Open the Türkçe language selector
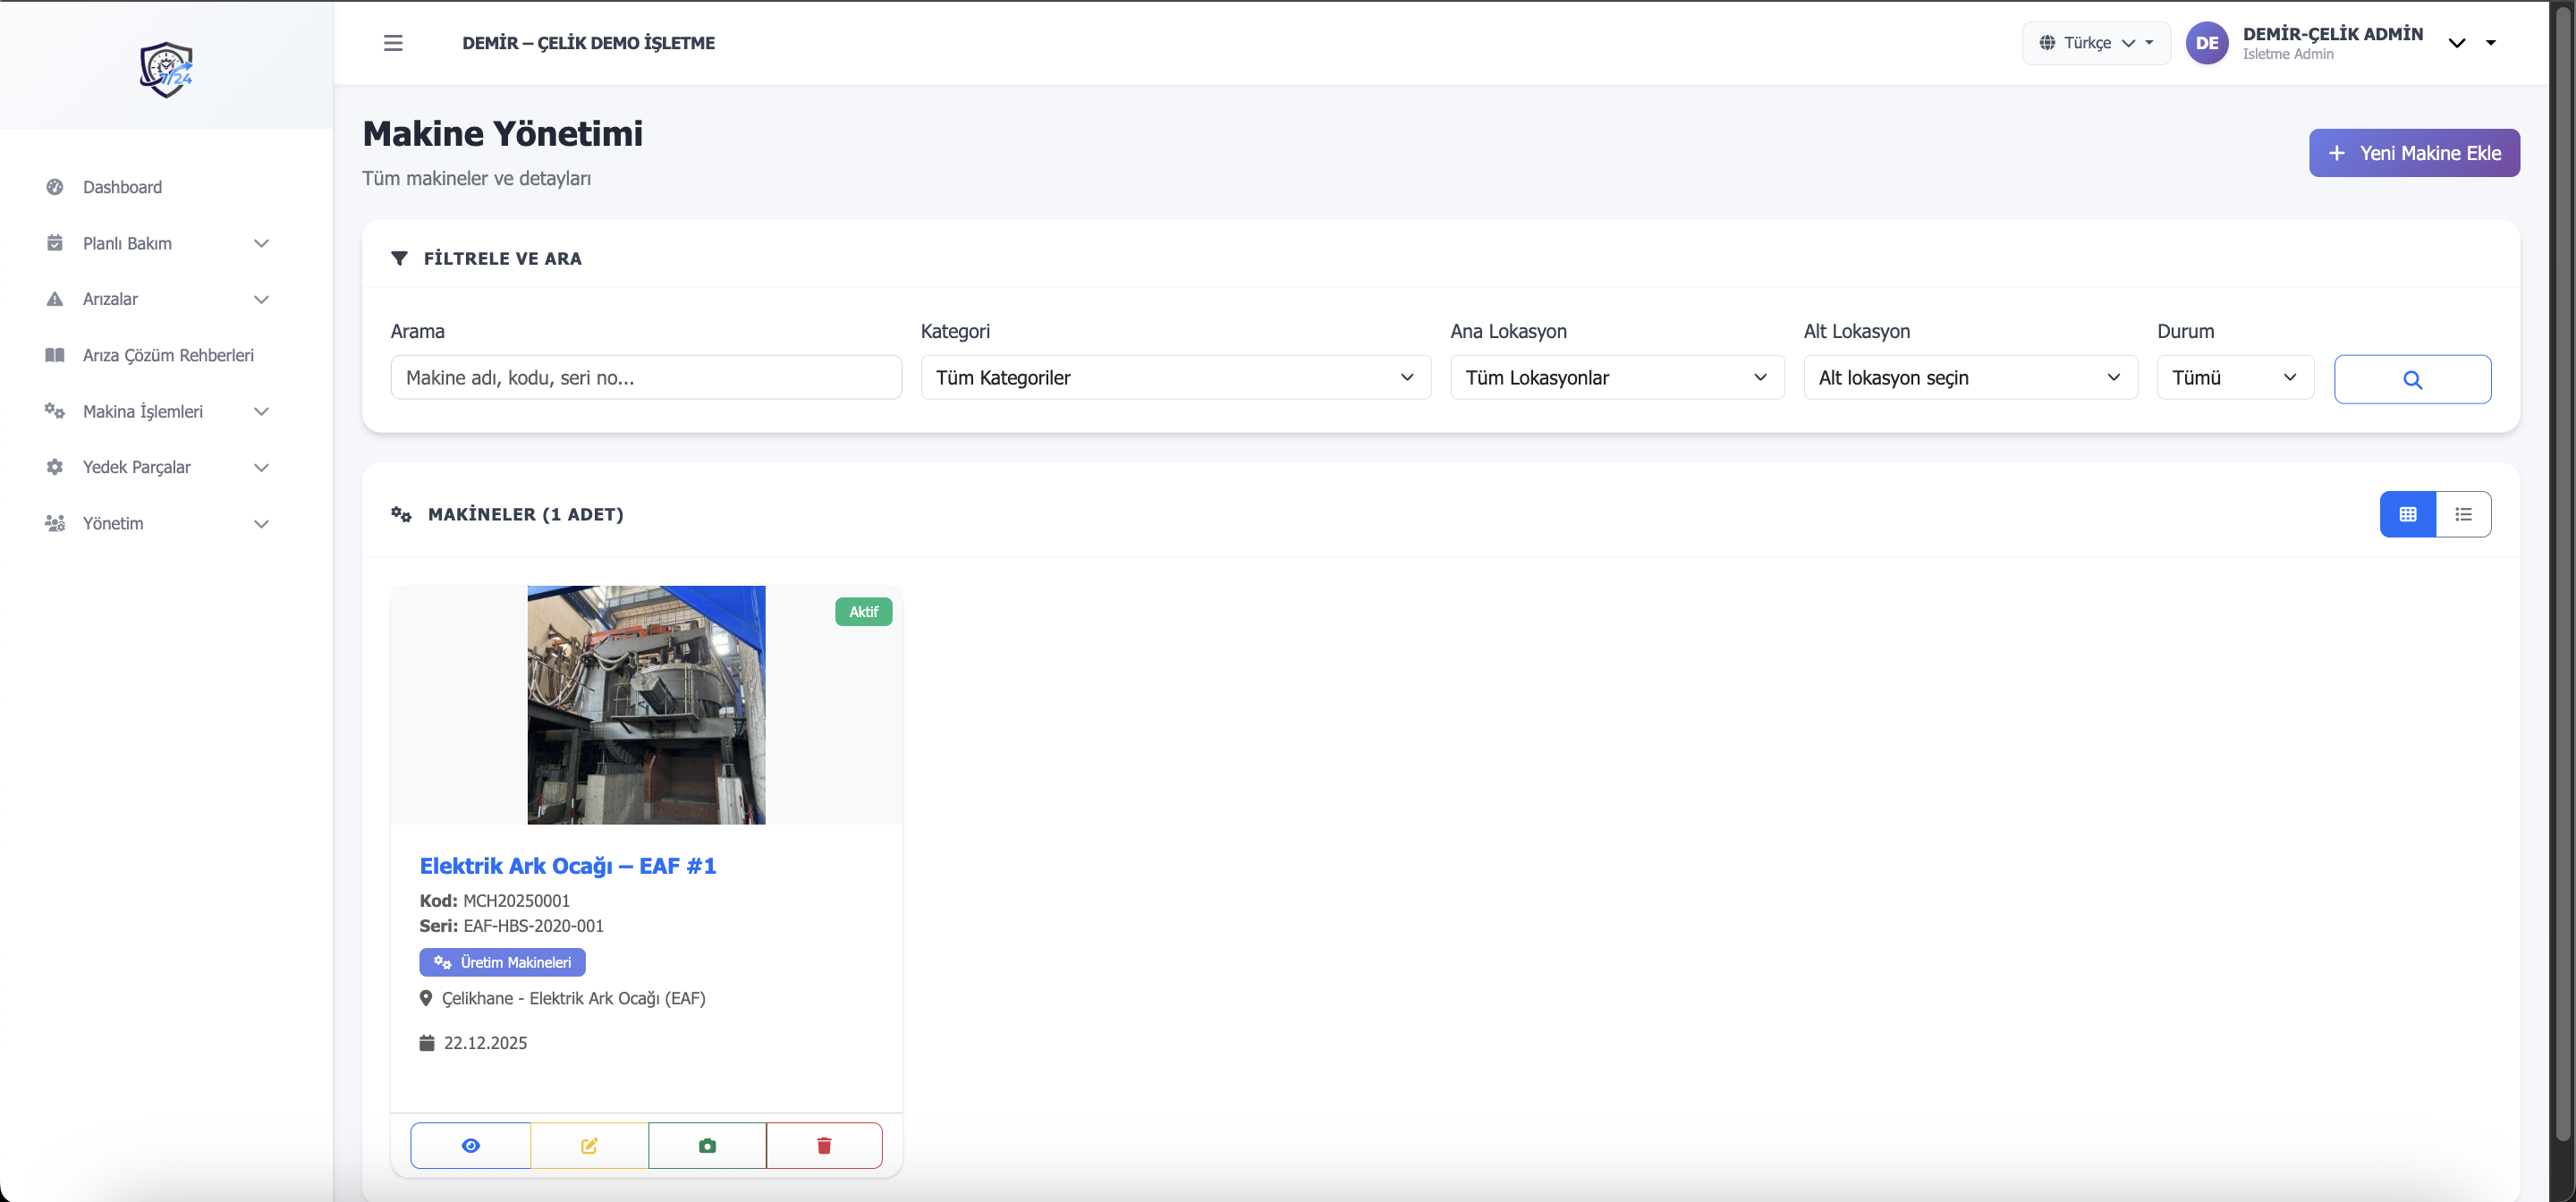The width and height of the screenshot is (2576, 1202). (x=2095, y=43)
